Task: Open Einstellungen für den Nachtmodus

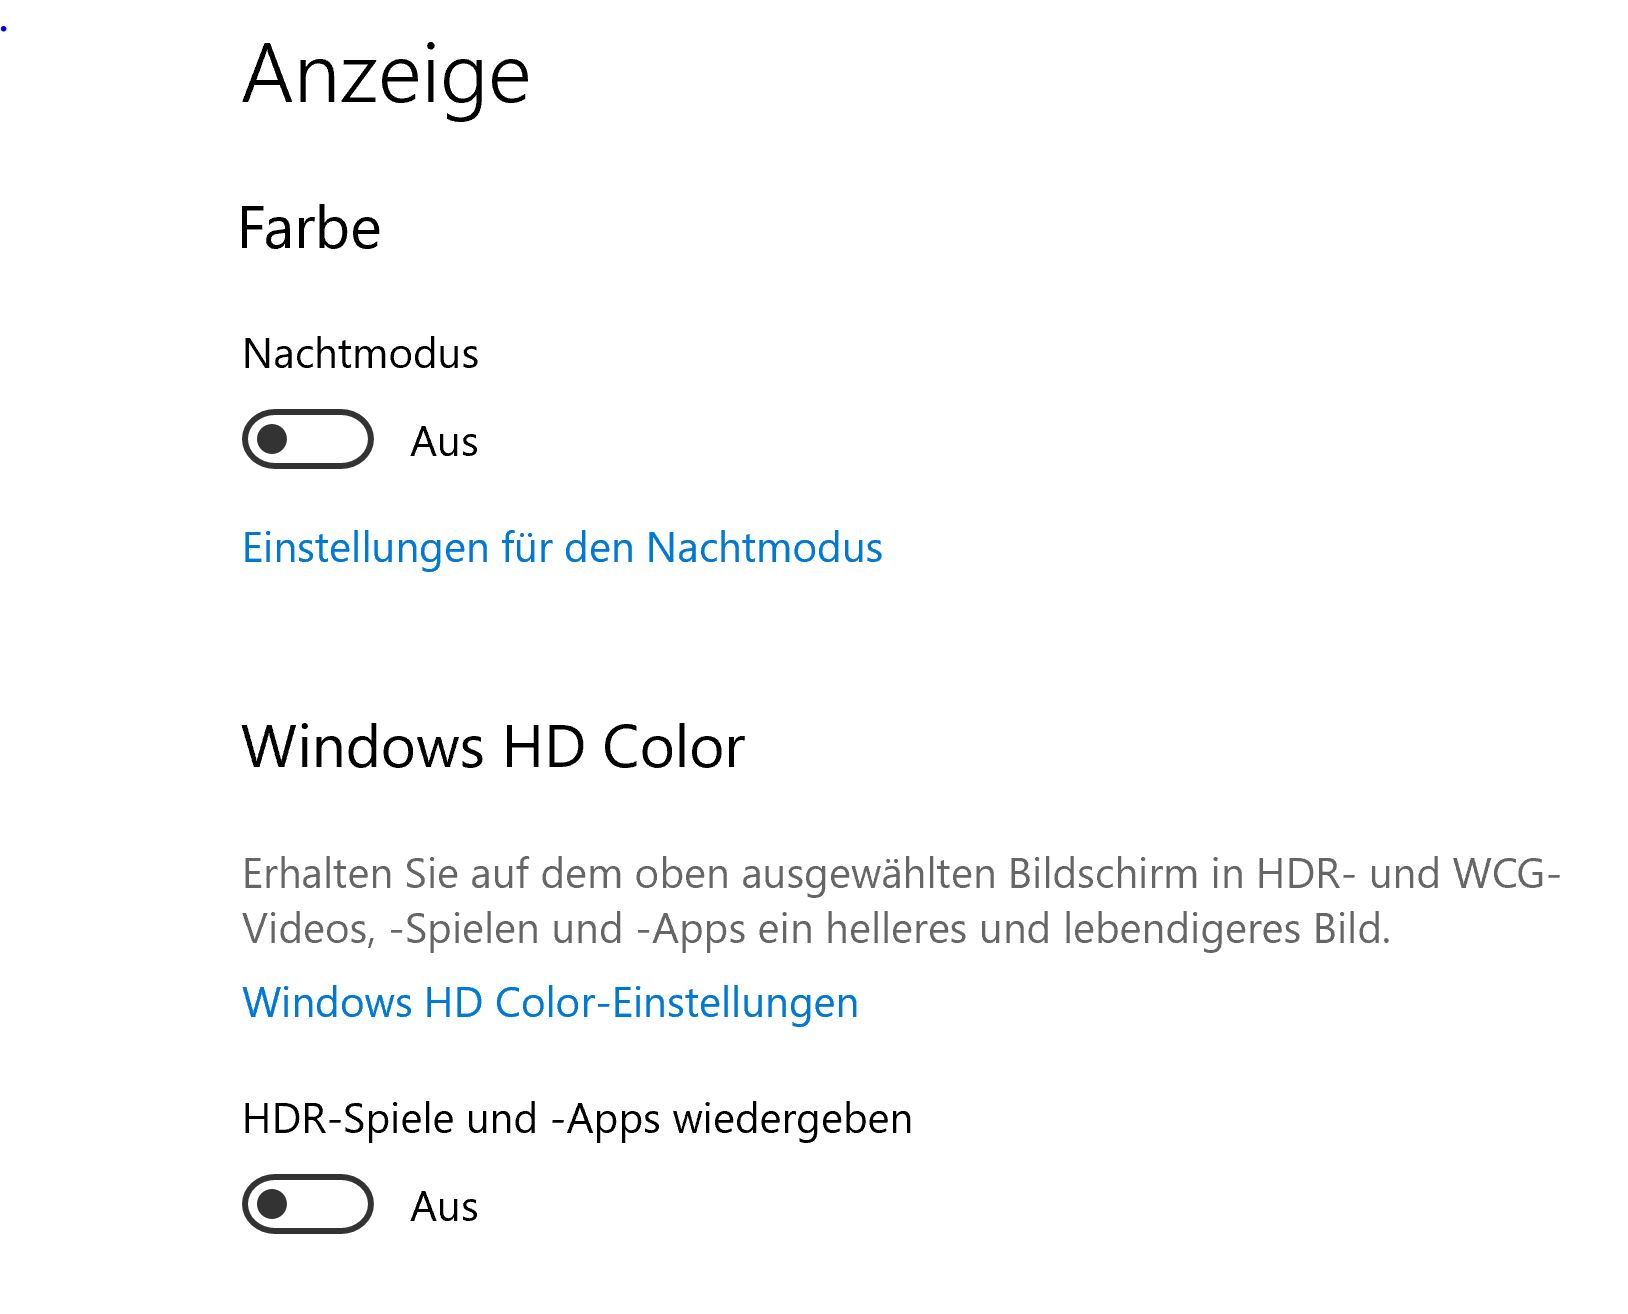Action: pyautogui.click(x=561, y=547)
